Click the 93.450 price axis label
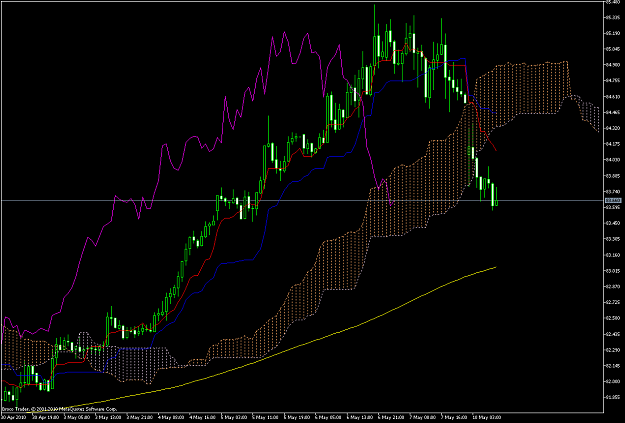 (613, 223)
